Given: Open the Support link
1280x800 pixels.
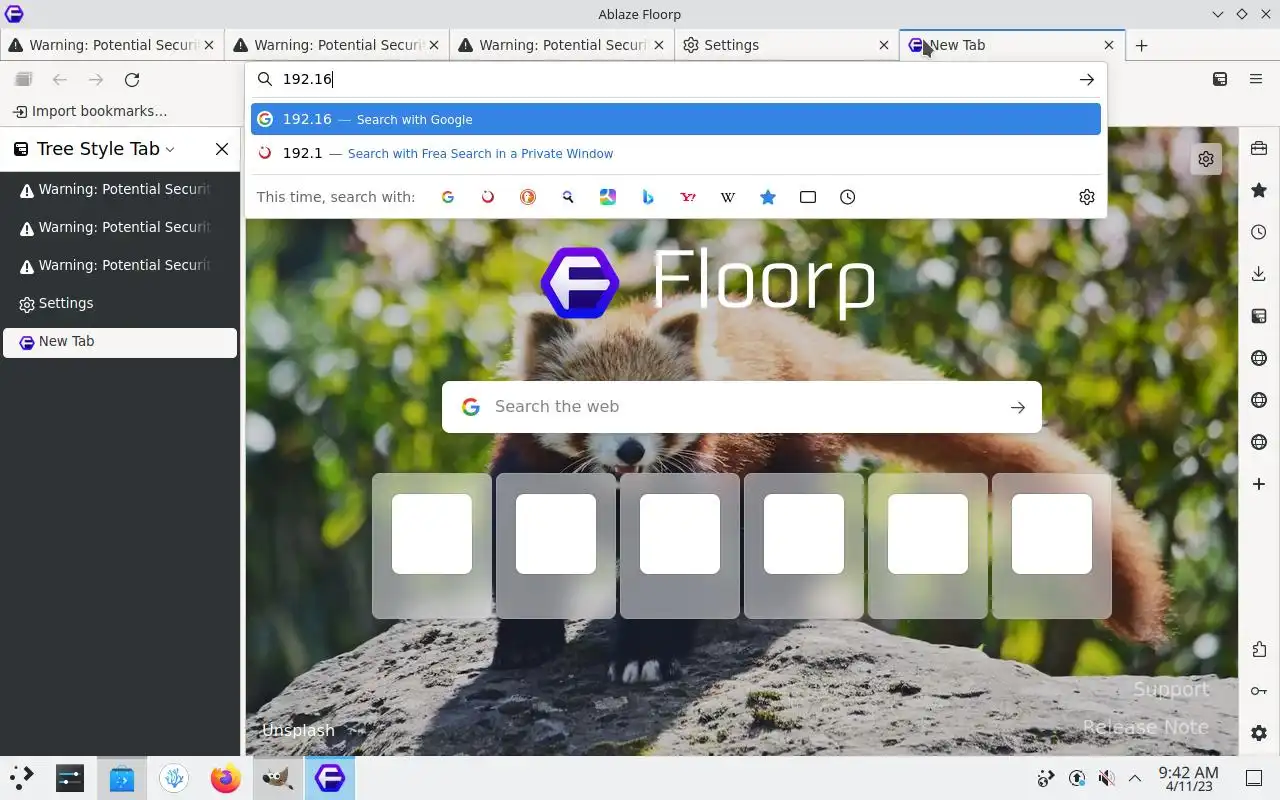Looking at the screenshot, I should click(x=1171, y=689).
